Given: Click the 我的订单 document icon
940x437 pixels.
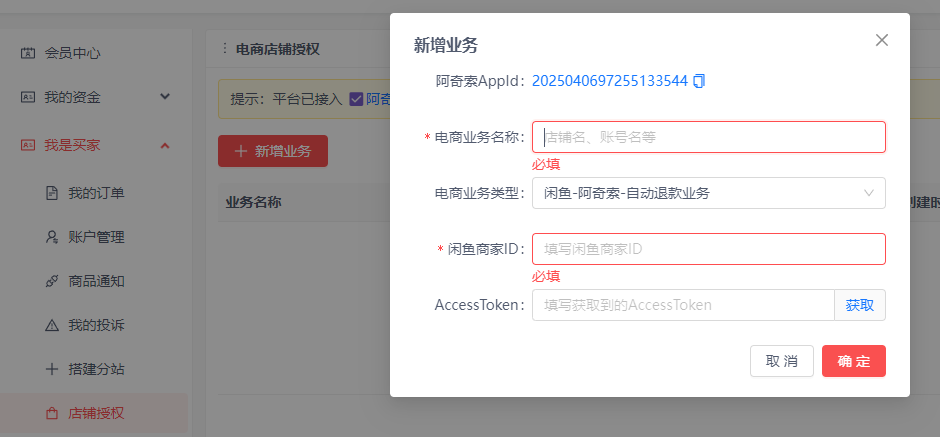Looking at the screenshot, I should click(x=52, y=193).
